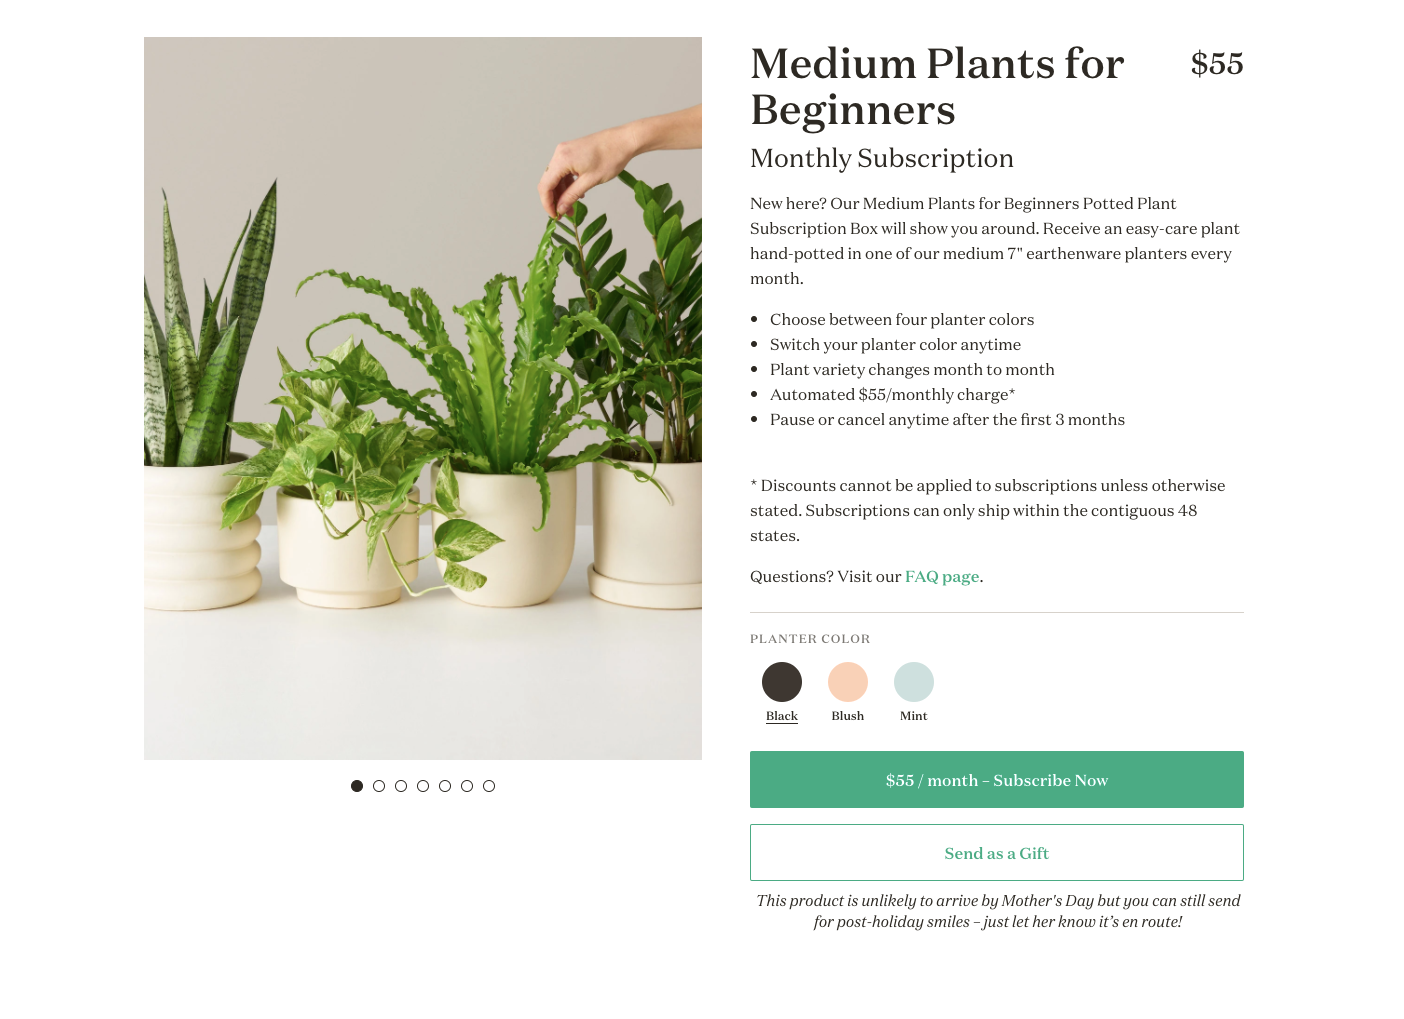The height and width of the screenshot is (1019, 1404).
Task: Click the potted plants product photo
Action: 423,398
